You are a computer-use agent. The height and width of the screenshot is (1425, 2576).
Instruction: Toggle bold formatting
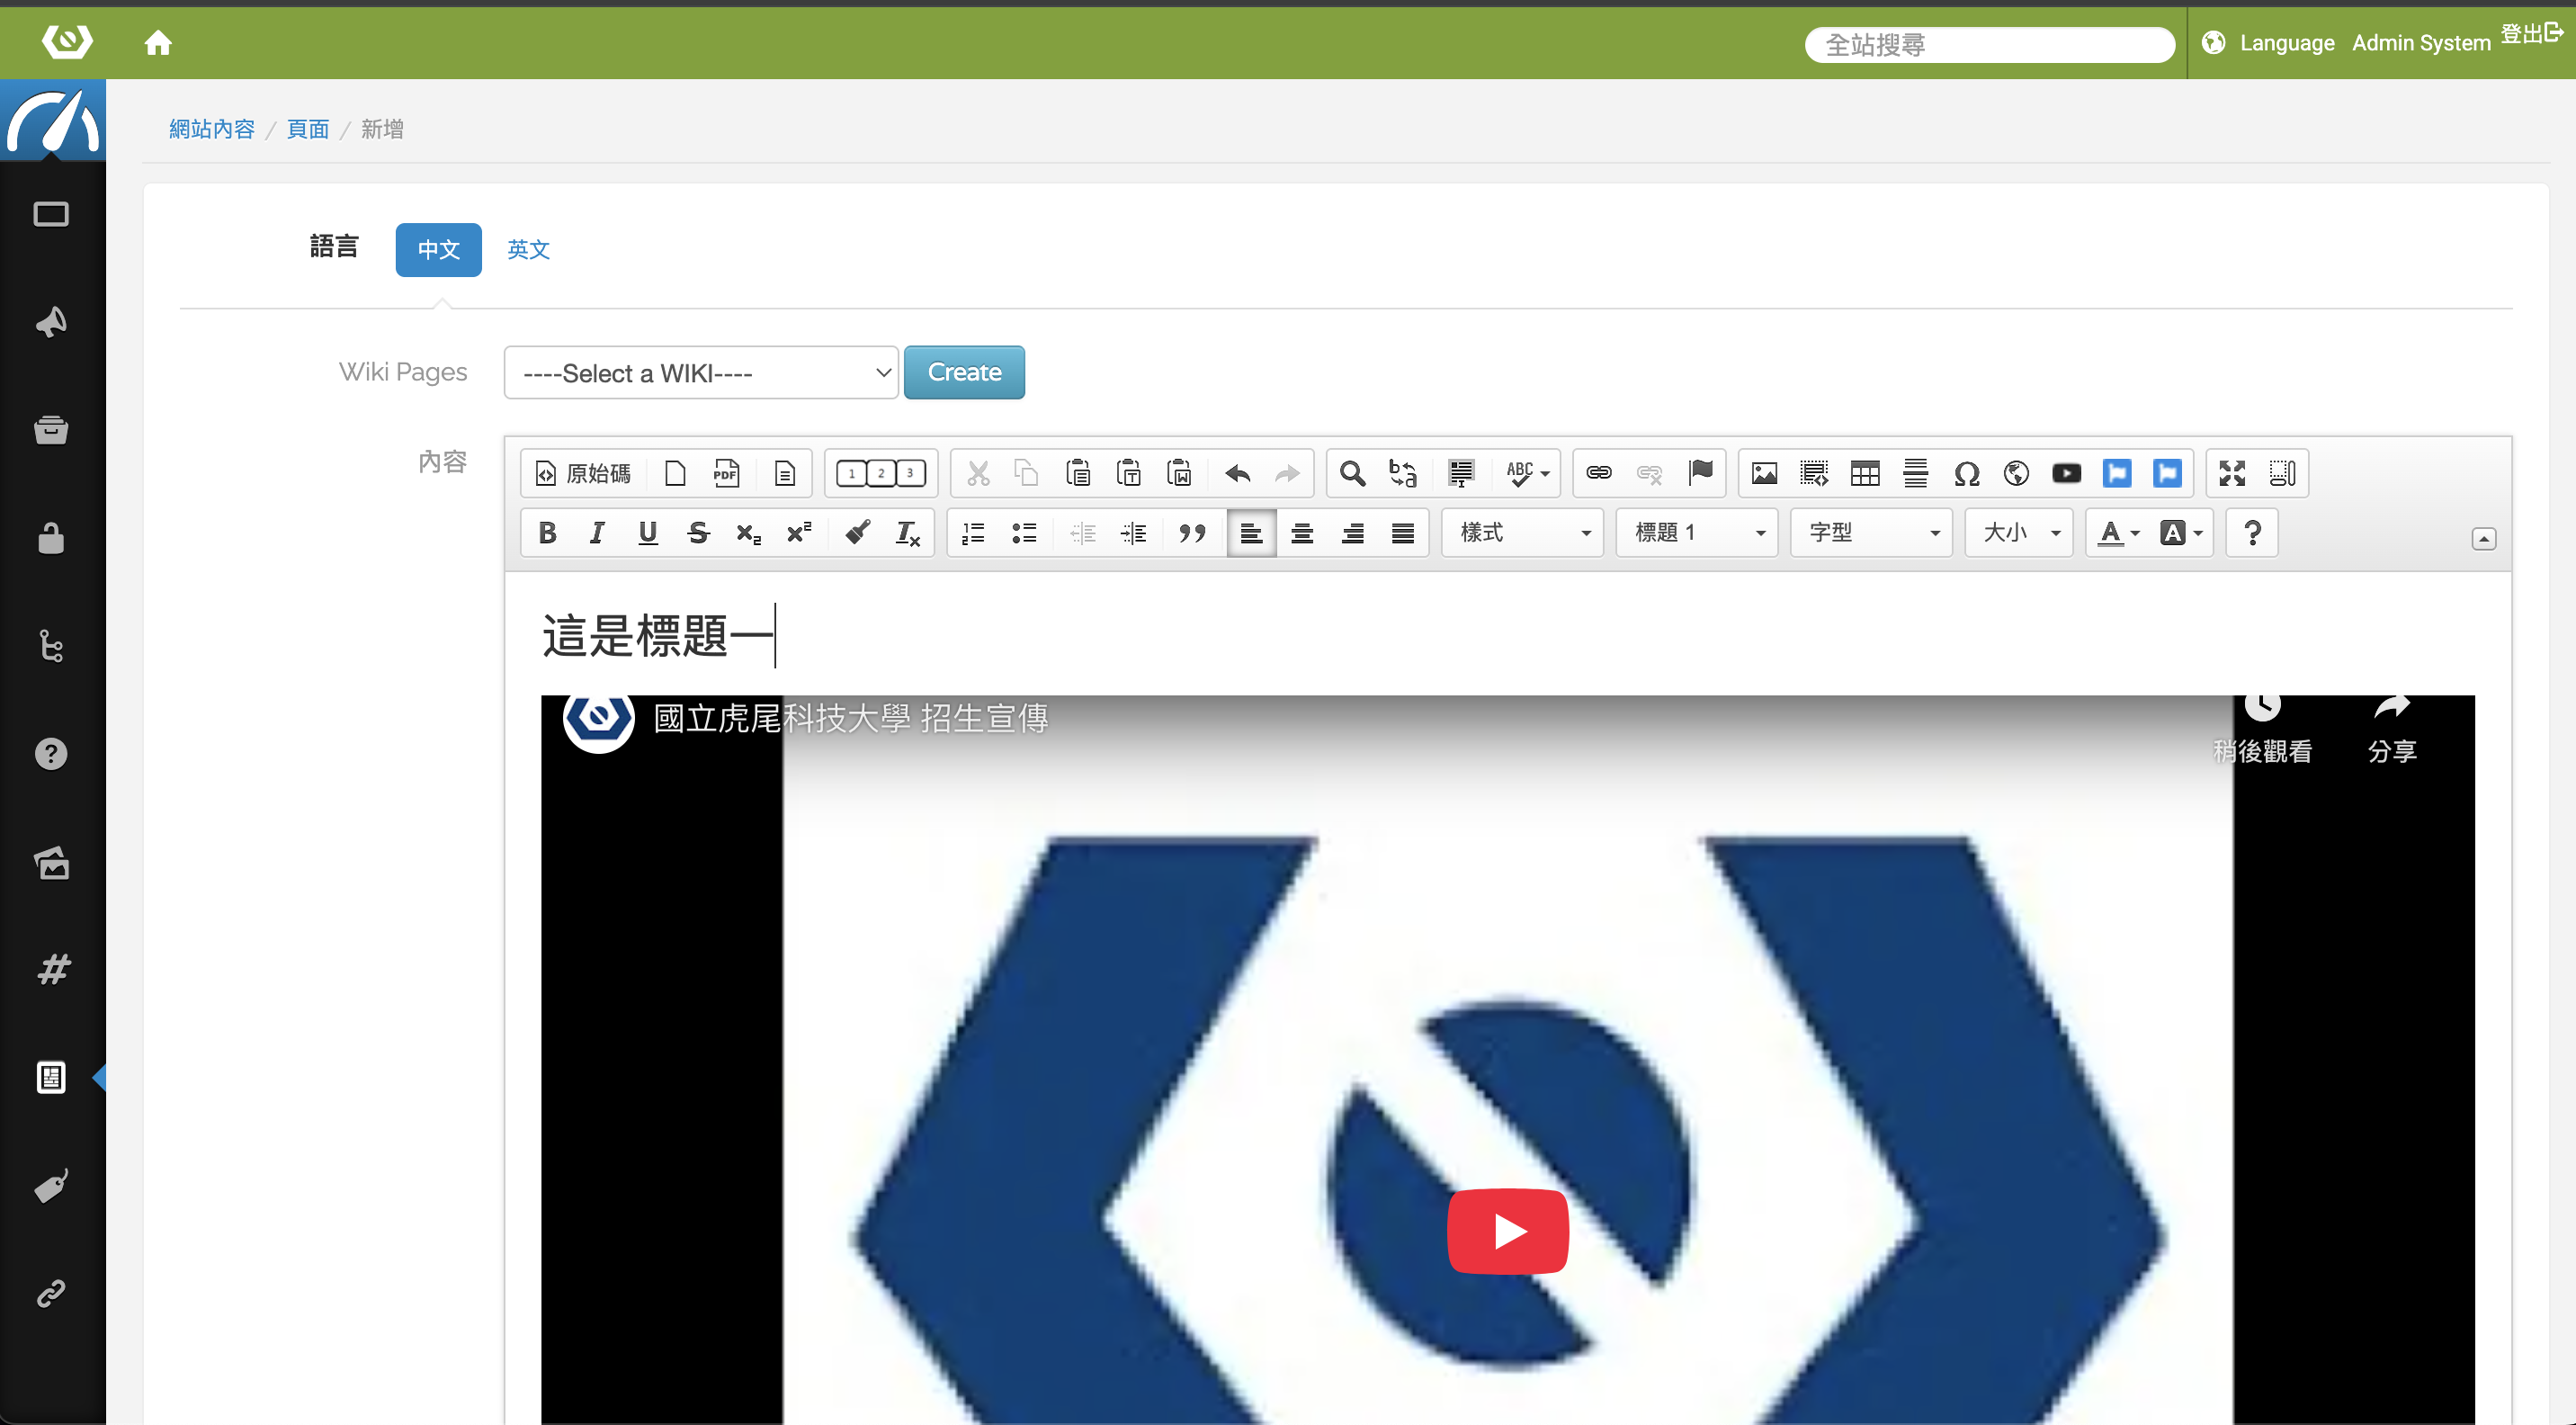547,533
